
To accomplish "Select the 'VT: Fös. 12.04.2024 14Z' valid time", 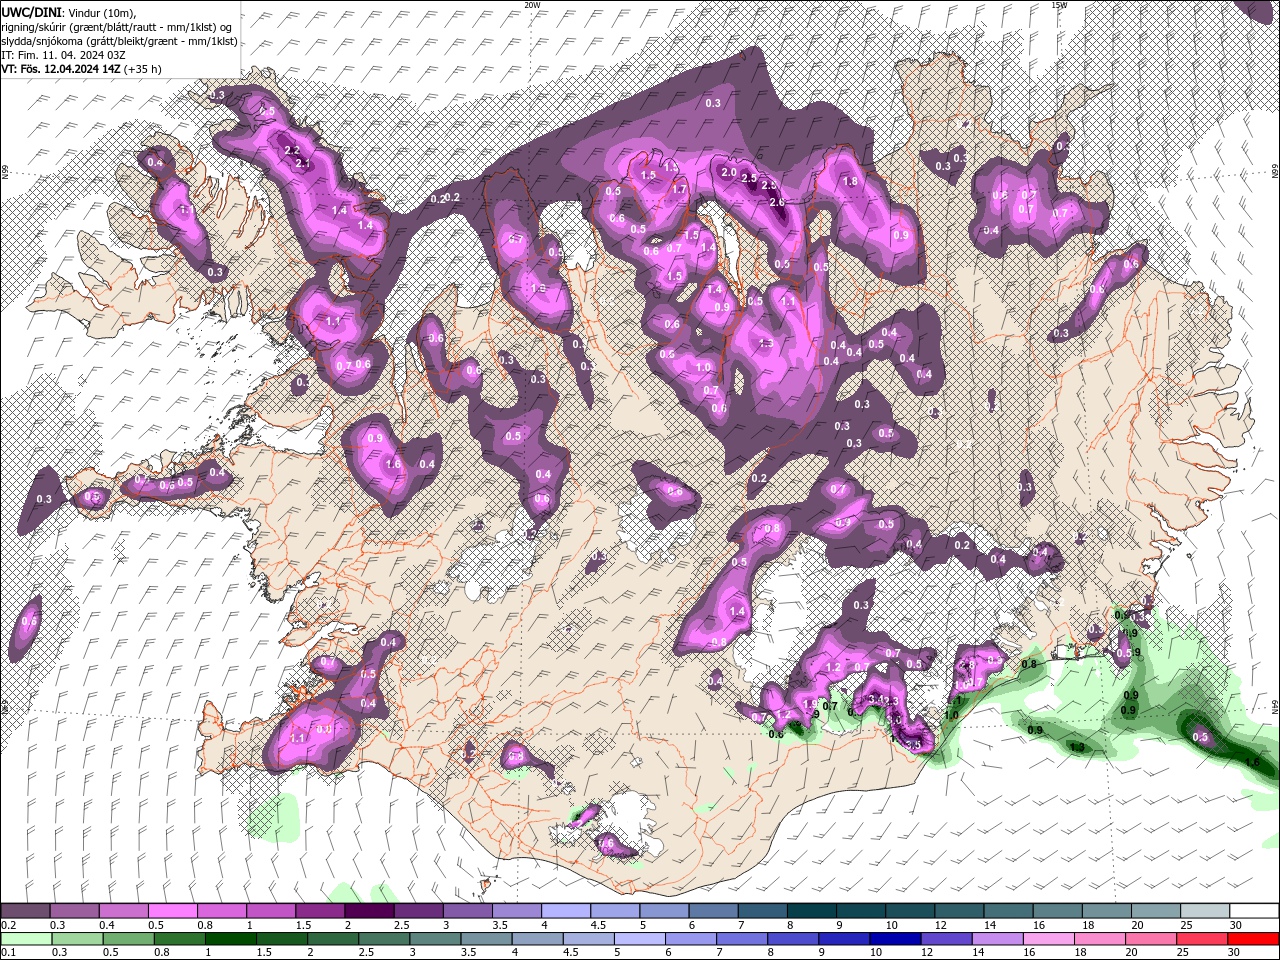I will (x=61, y=69).
